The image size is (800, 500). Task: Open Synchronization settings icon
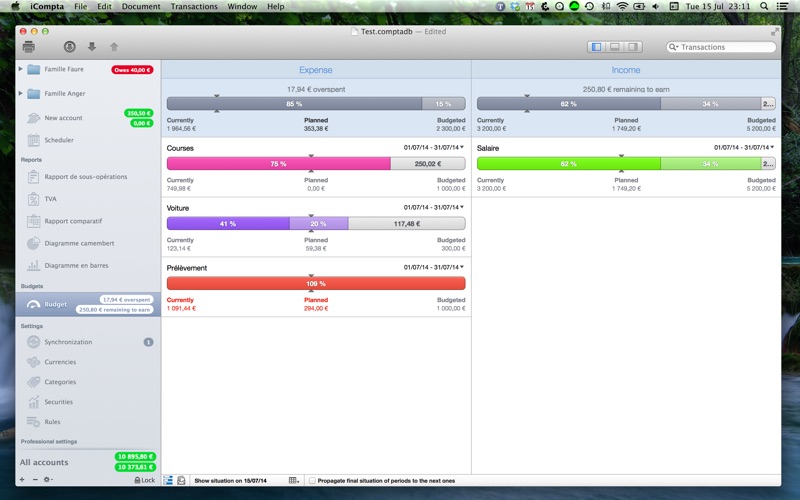point(34,342)
